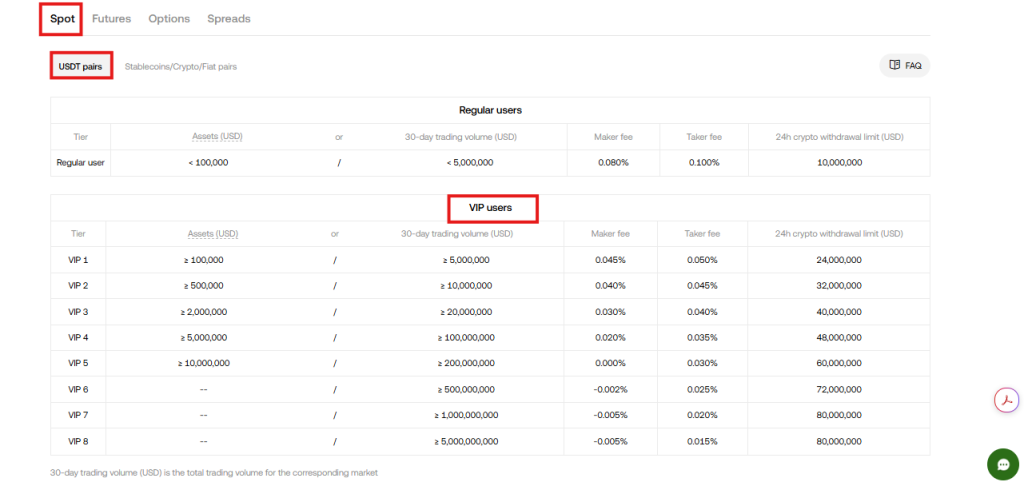Click VIP 2 assets ≥ 500,000
1024x482 pixels.
[x=204, y=285]
